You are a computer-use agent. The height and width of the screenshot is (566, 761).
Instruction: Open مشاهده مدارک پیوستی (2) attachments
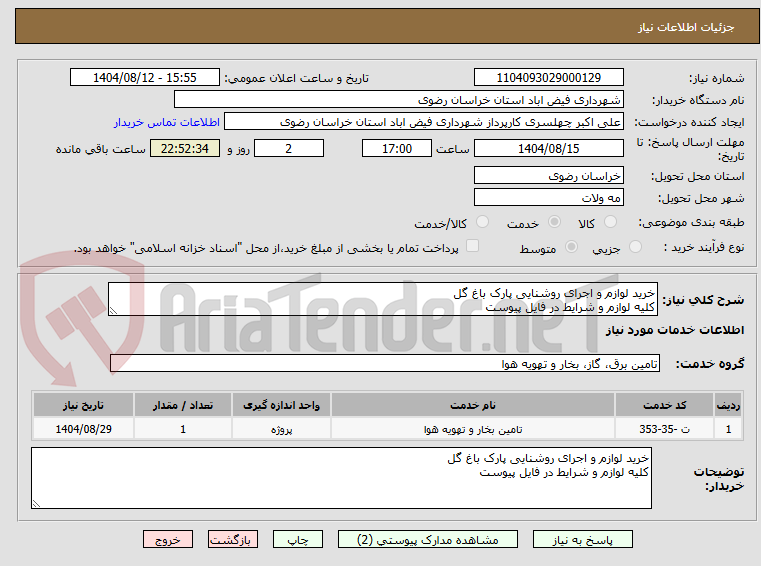coord(428,539)
